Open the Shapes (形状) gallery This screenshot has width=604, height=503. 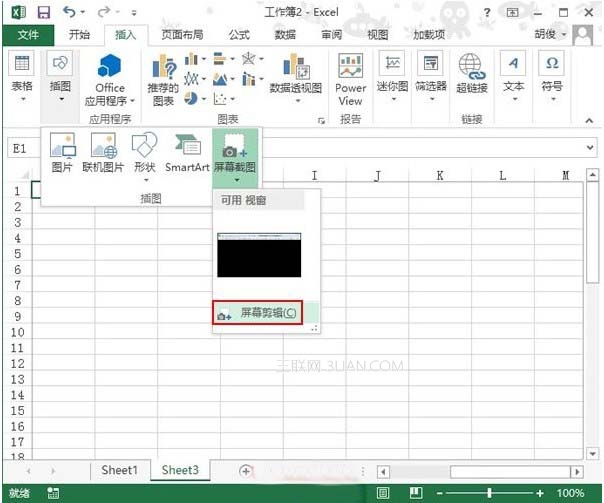click(x=145, y=157)
